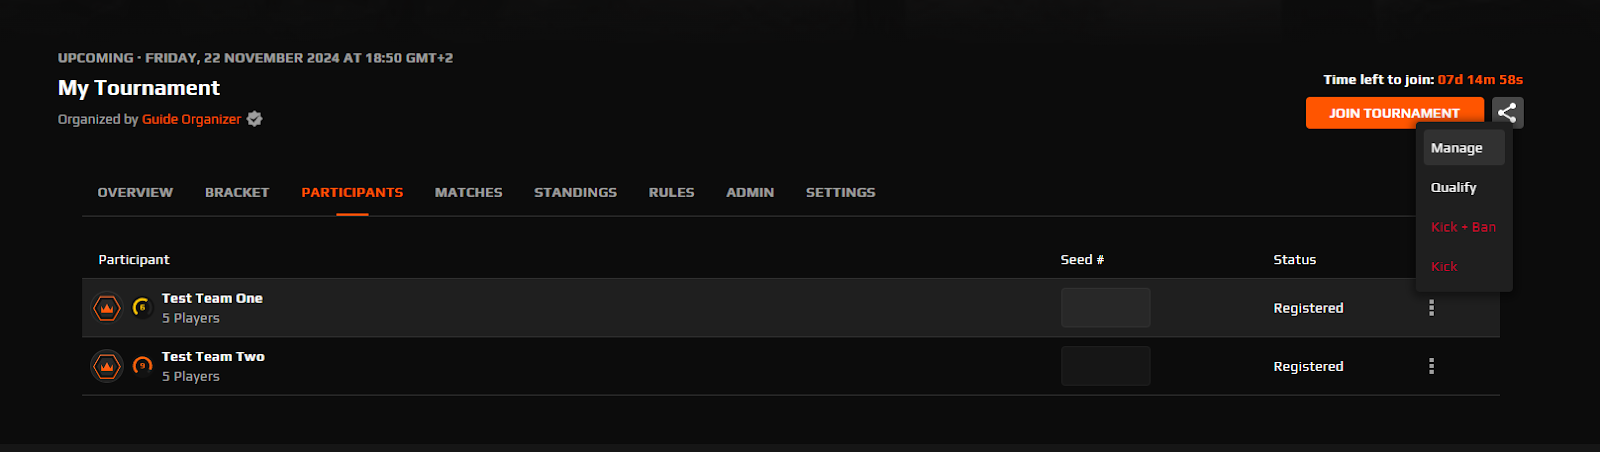Click the verified badge beside Guide Organizer
The height and width of the screenshot is (452, 1600).
255,119
